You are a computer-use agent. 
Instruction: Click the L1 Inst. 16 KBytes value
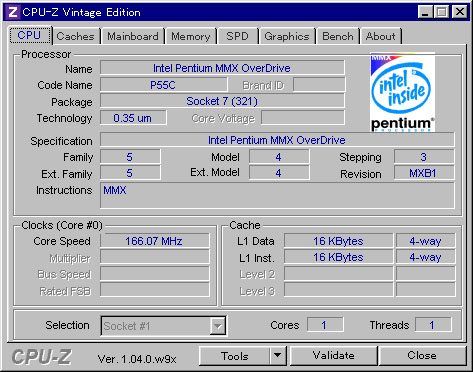[338, 257]
